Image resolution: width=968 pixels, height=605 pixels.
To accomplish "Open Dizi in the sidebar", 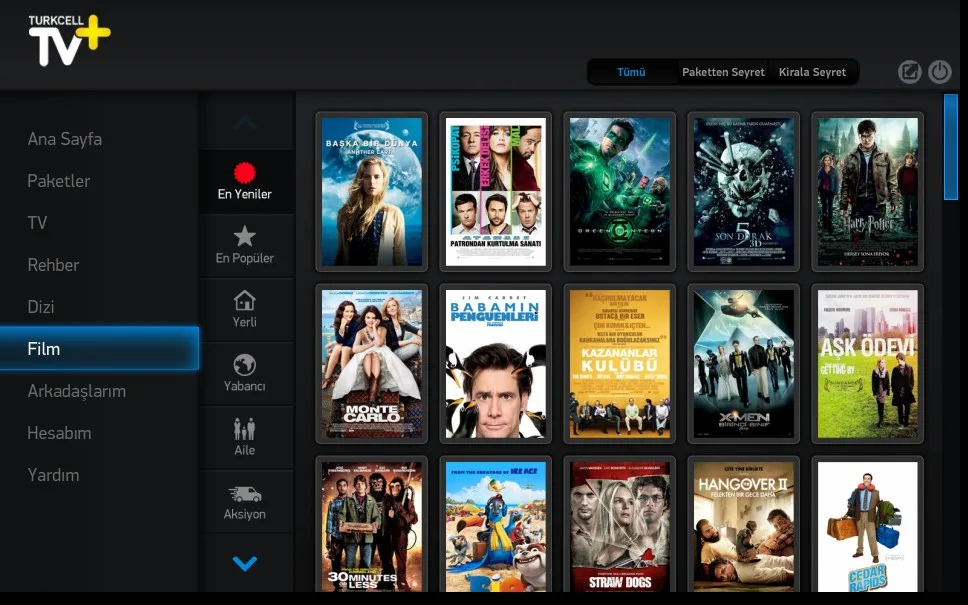I will tap(41, 307).
